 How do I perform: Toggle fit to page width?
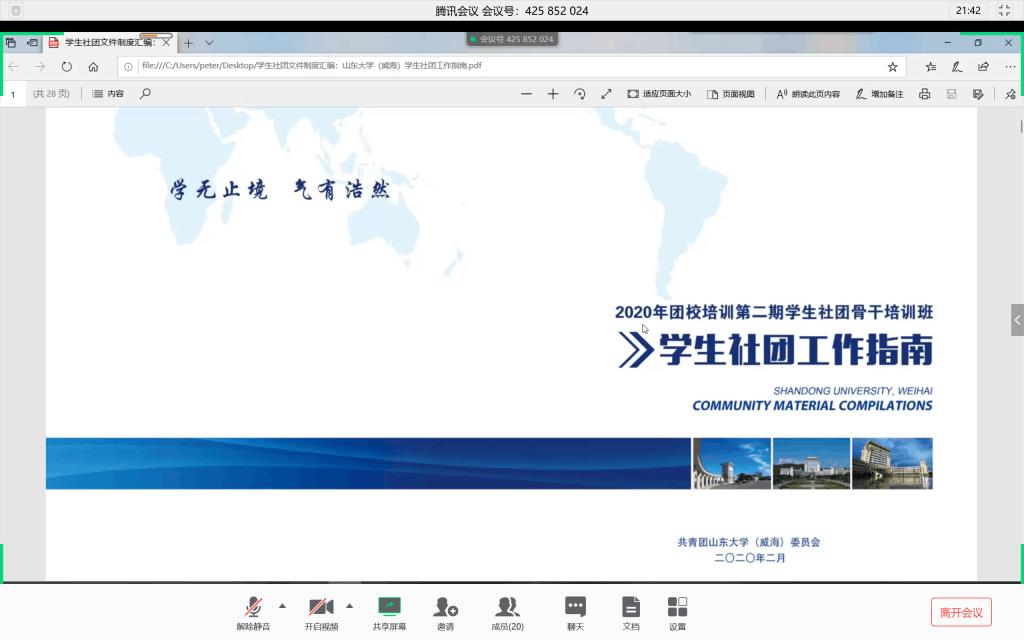(x=659, y=94)
